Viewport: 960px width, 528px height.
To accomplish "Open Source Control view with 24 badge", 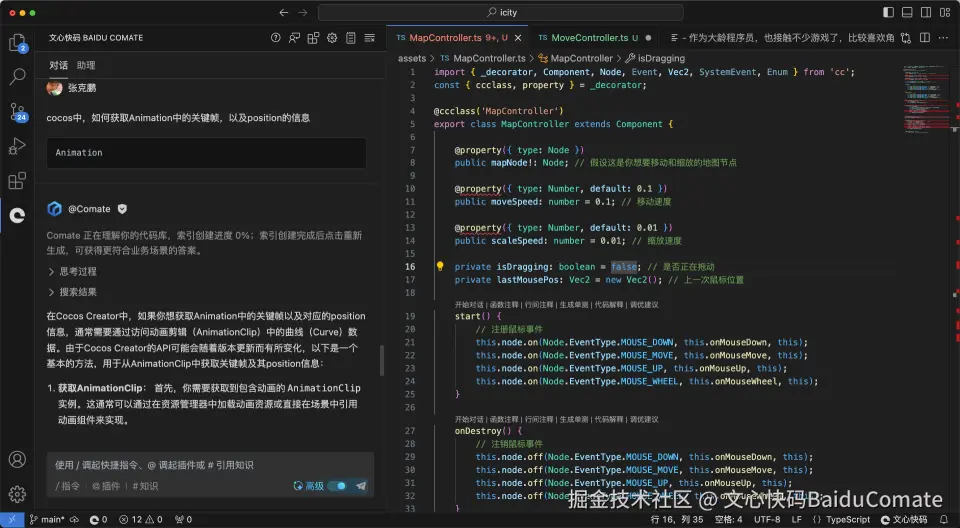I will point(18,112).
